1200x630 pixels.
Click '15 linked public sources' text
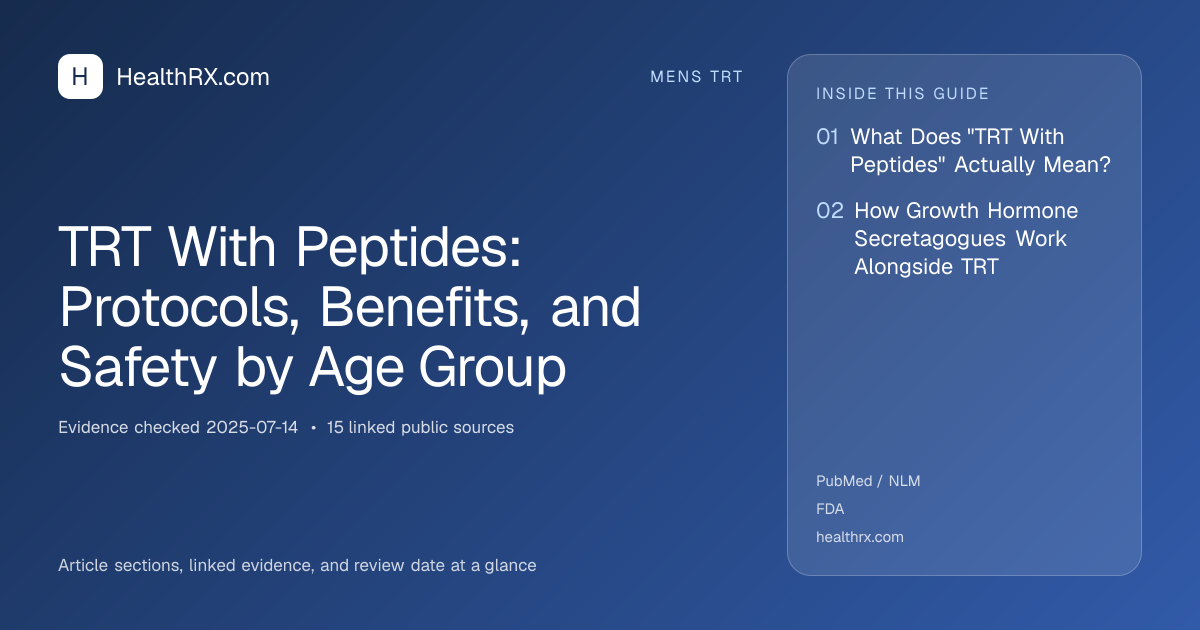click(x=420, y=427)
